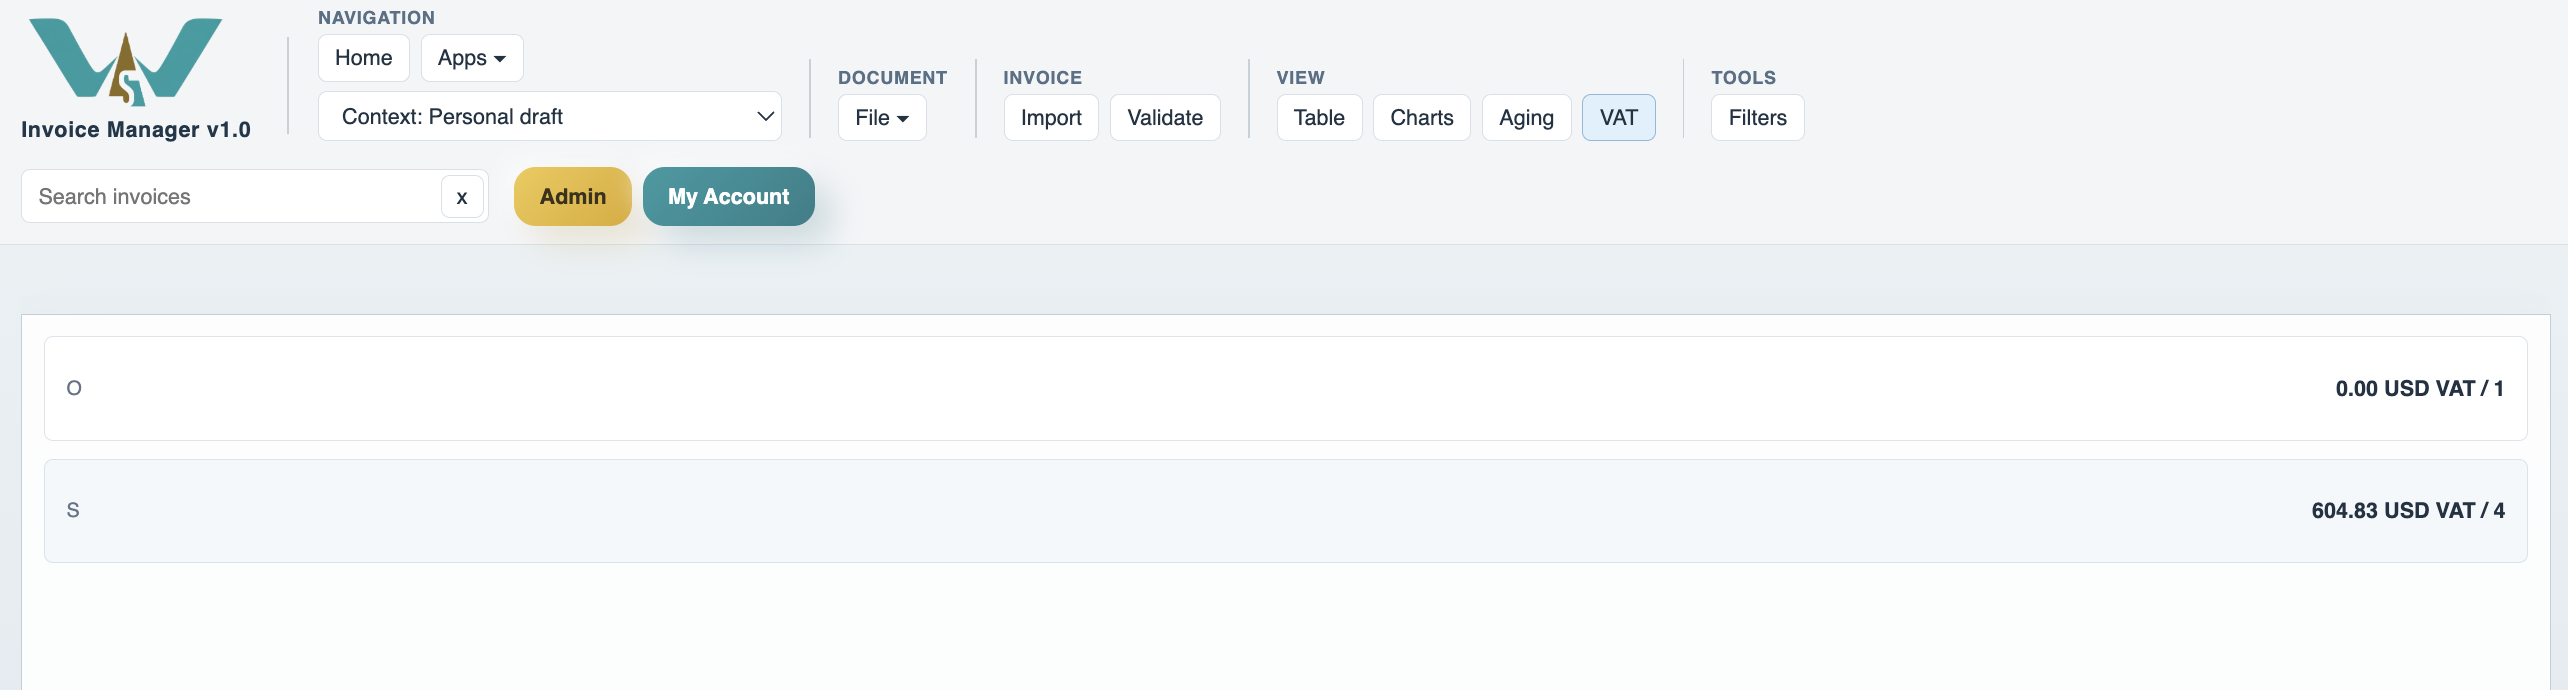Switch to the Charts view

(x=1421, y=118)
